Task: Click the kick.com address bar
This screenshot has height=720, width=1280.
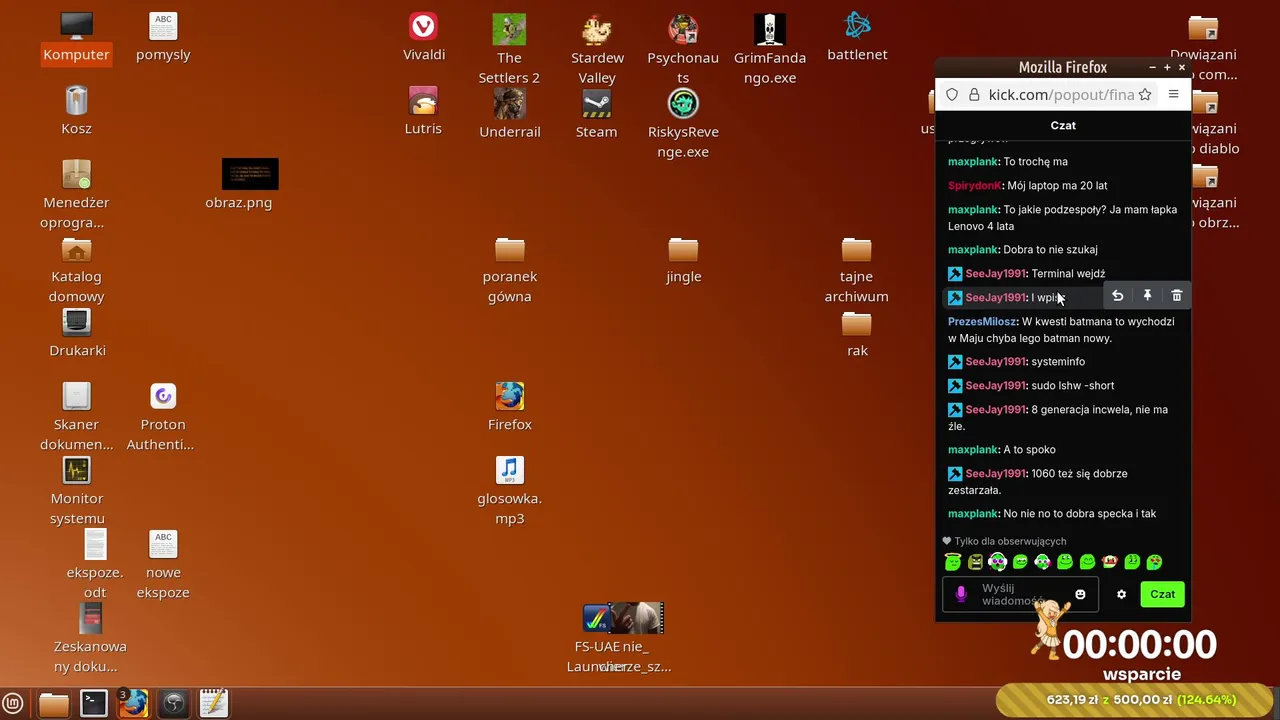Action: [1061, 95]
